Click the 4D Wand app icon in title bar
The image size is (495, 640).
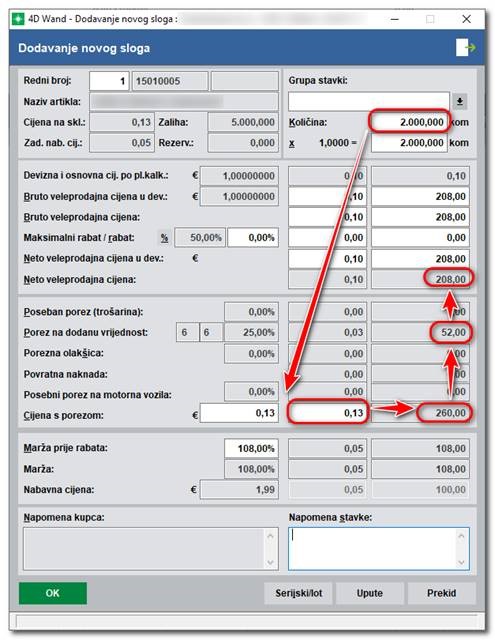[18, 19]
